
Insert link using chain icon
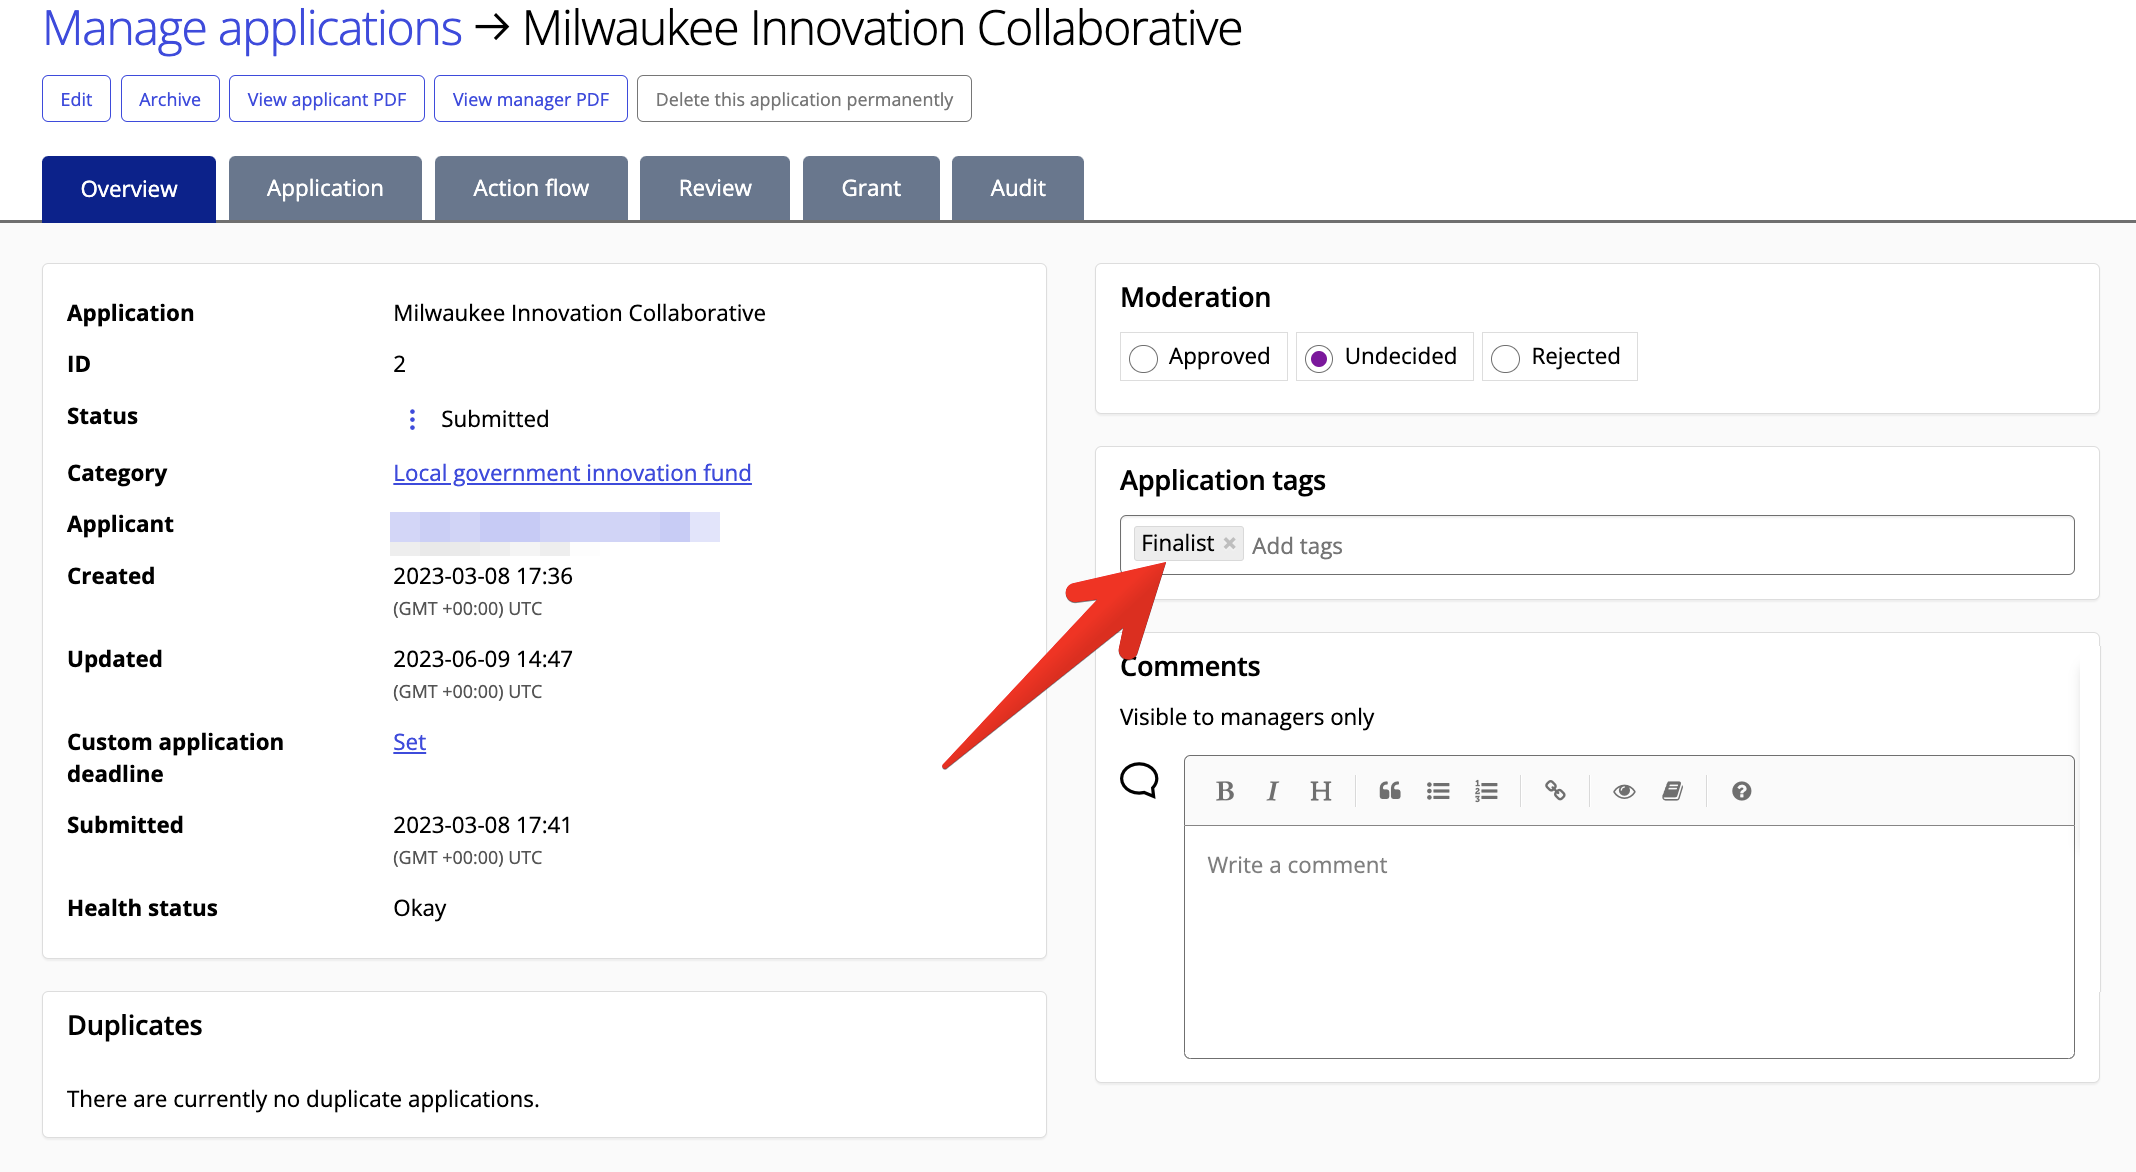click(x=1555, y=791)
